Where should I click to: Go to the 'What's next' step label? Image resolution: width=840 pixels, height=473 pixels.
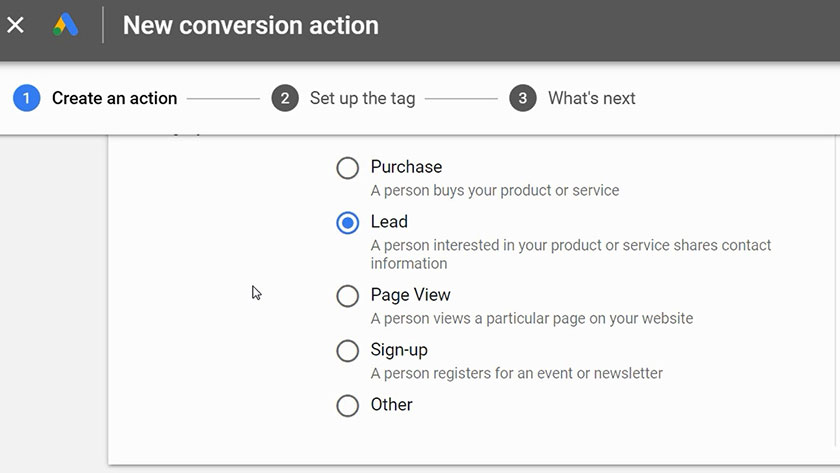591,98
